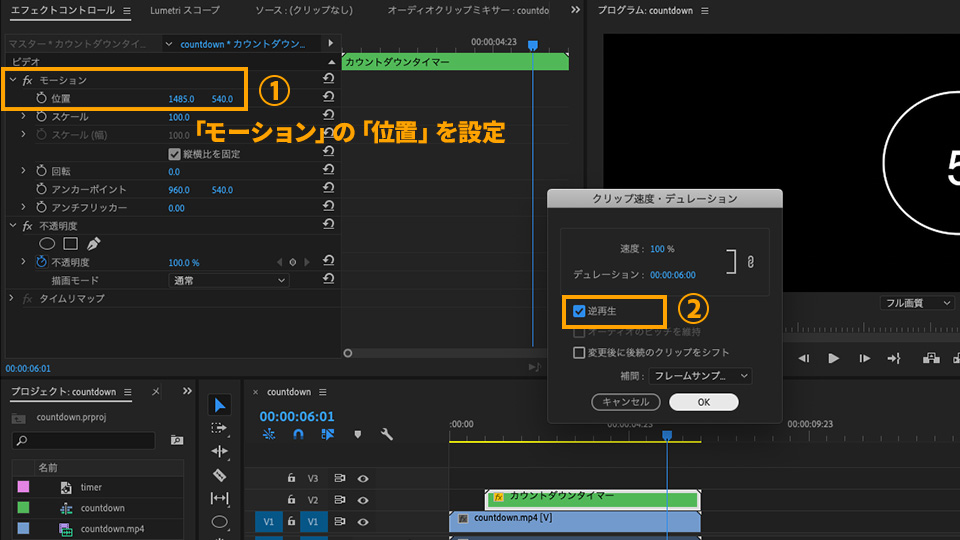Open timeline display settings wrench
Image resolution: width=960 pixels, height=540 pixels.
coord(386,434)
